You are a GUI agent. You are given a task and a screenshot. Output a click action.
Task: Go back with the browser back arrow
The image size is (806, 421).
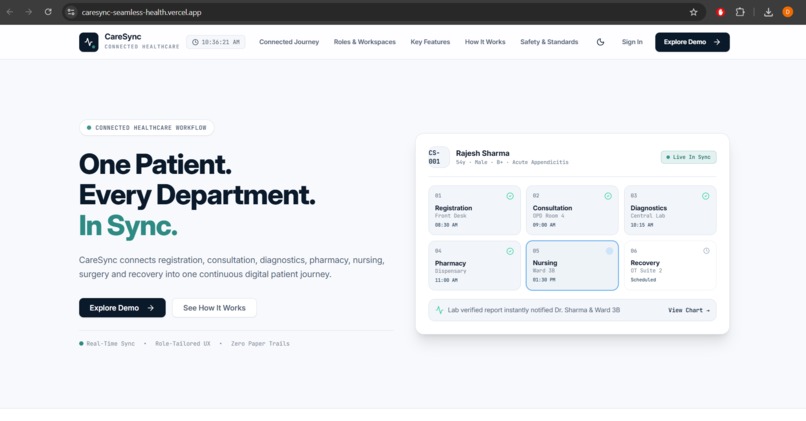10,12
